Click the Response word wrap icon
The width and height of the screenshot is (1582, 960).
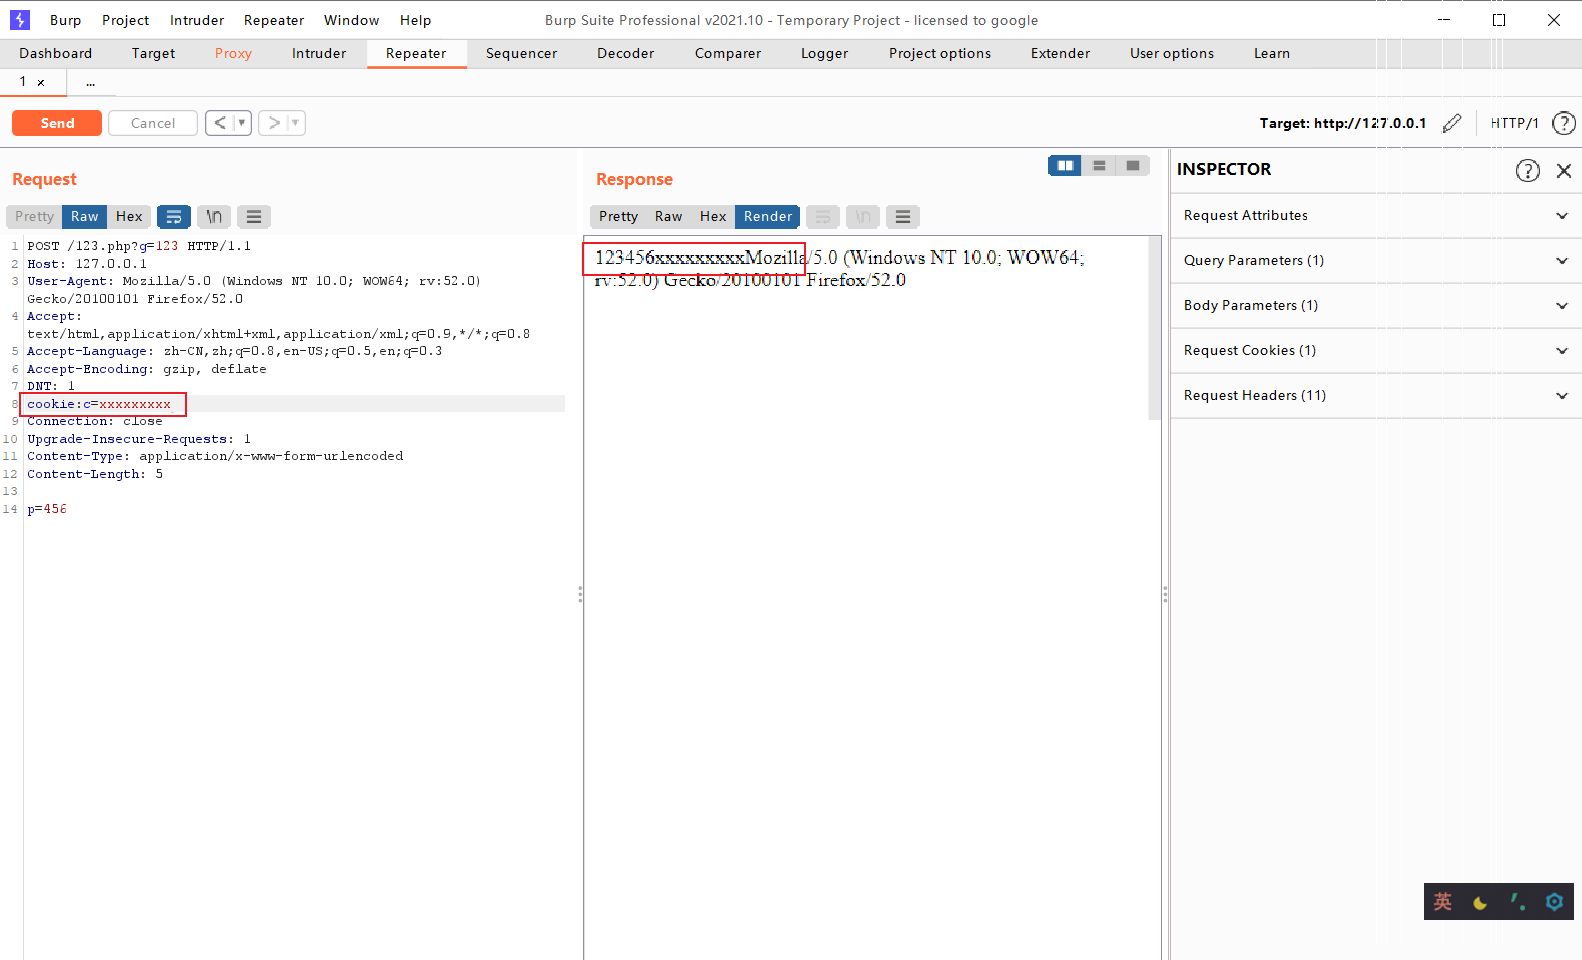[823, 216]
